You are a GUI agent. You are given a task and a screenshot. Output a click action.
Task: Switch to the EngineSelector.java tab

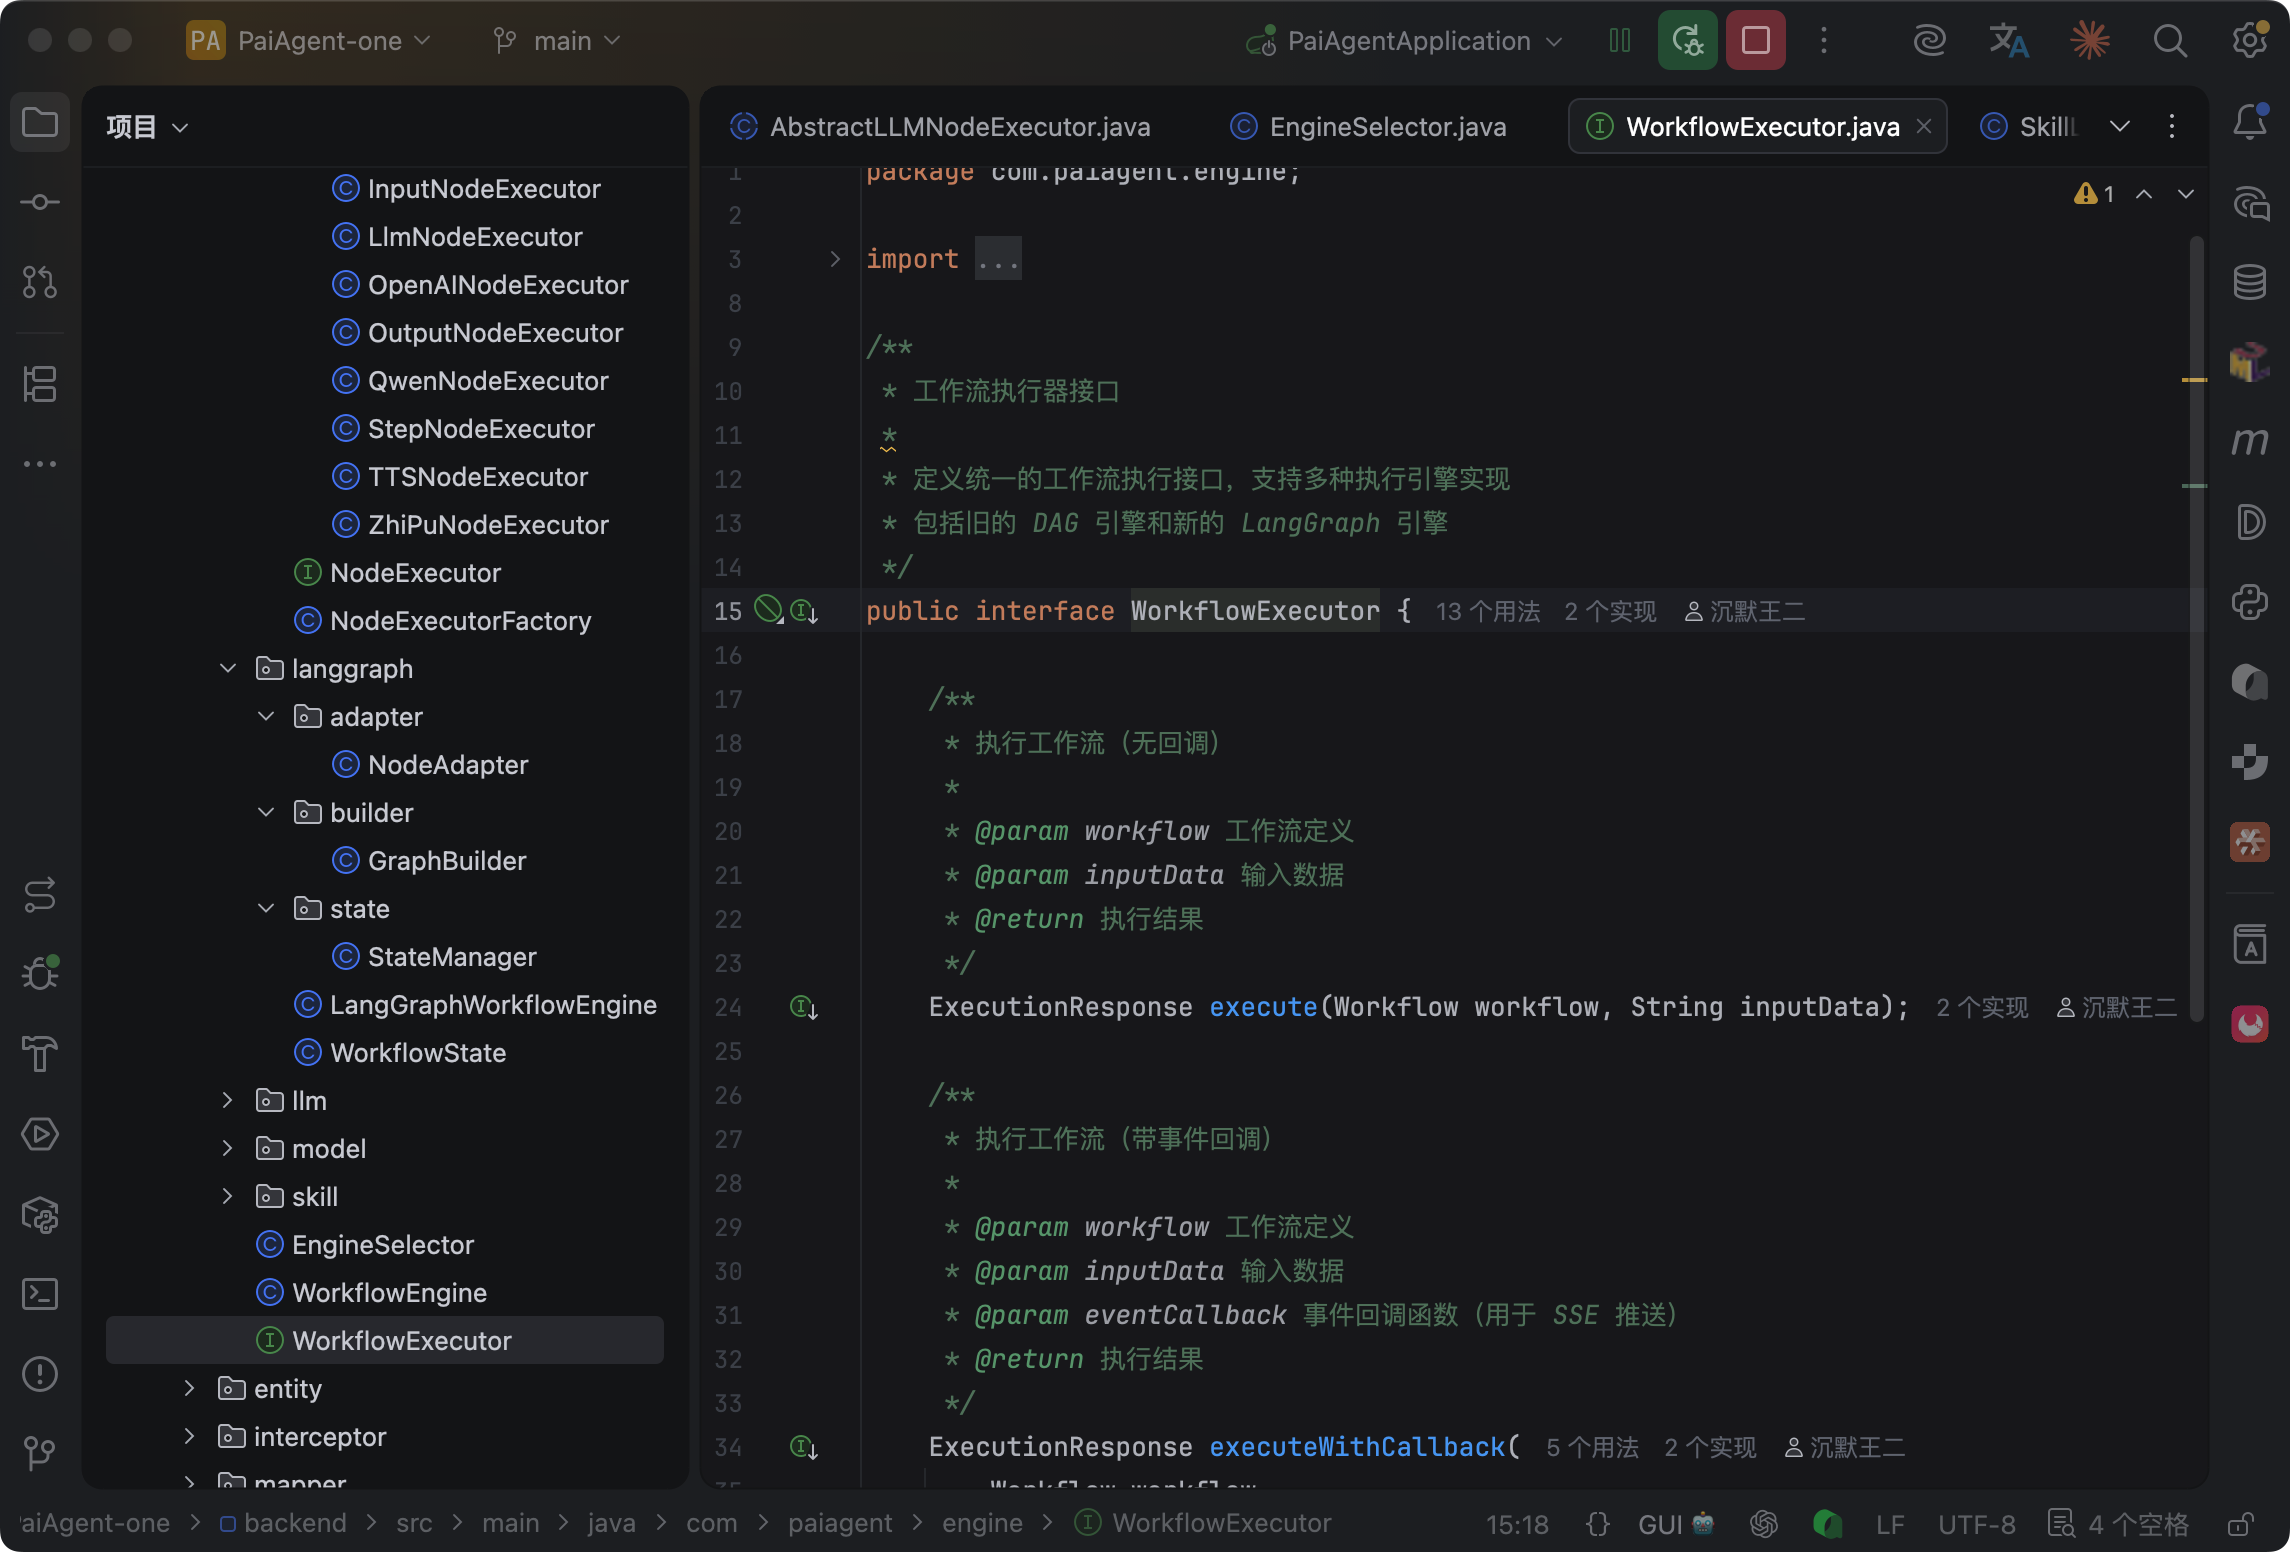1367,127
